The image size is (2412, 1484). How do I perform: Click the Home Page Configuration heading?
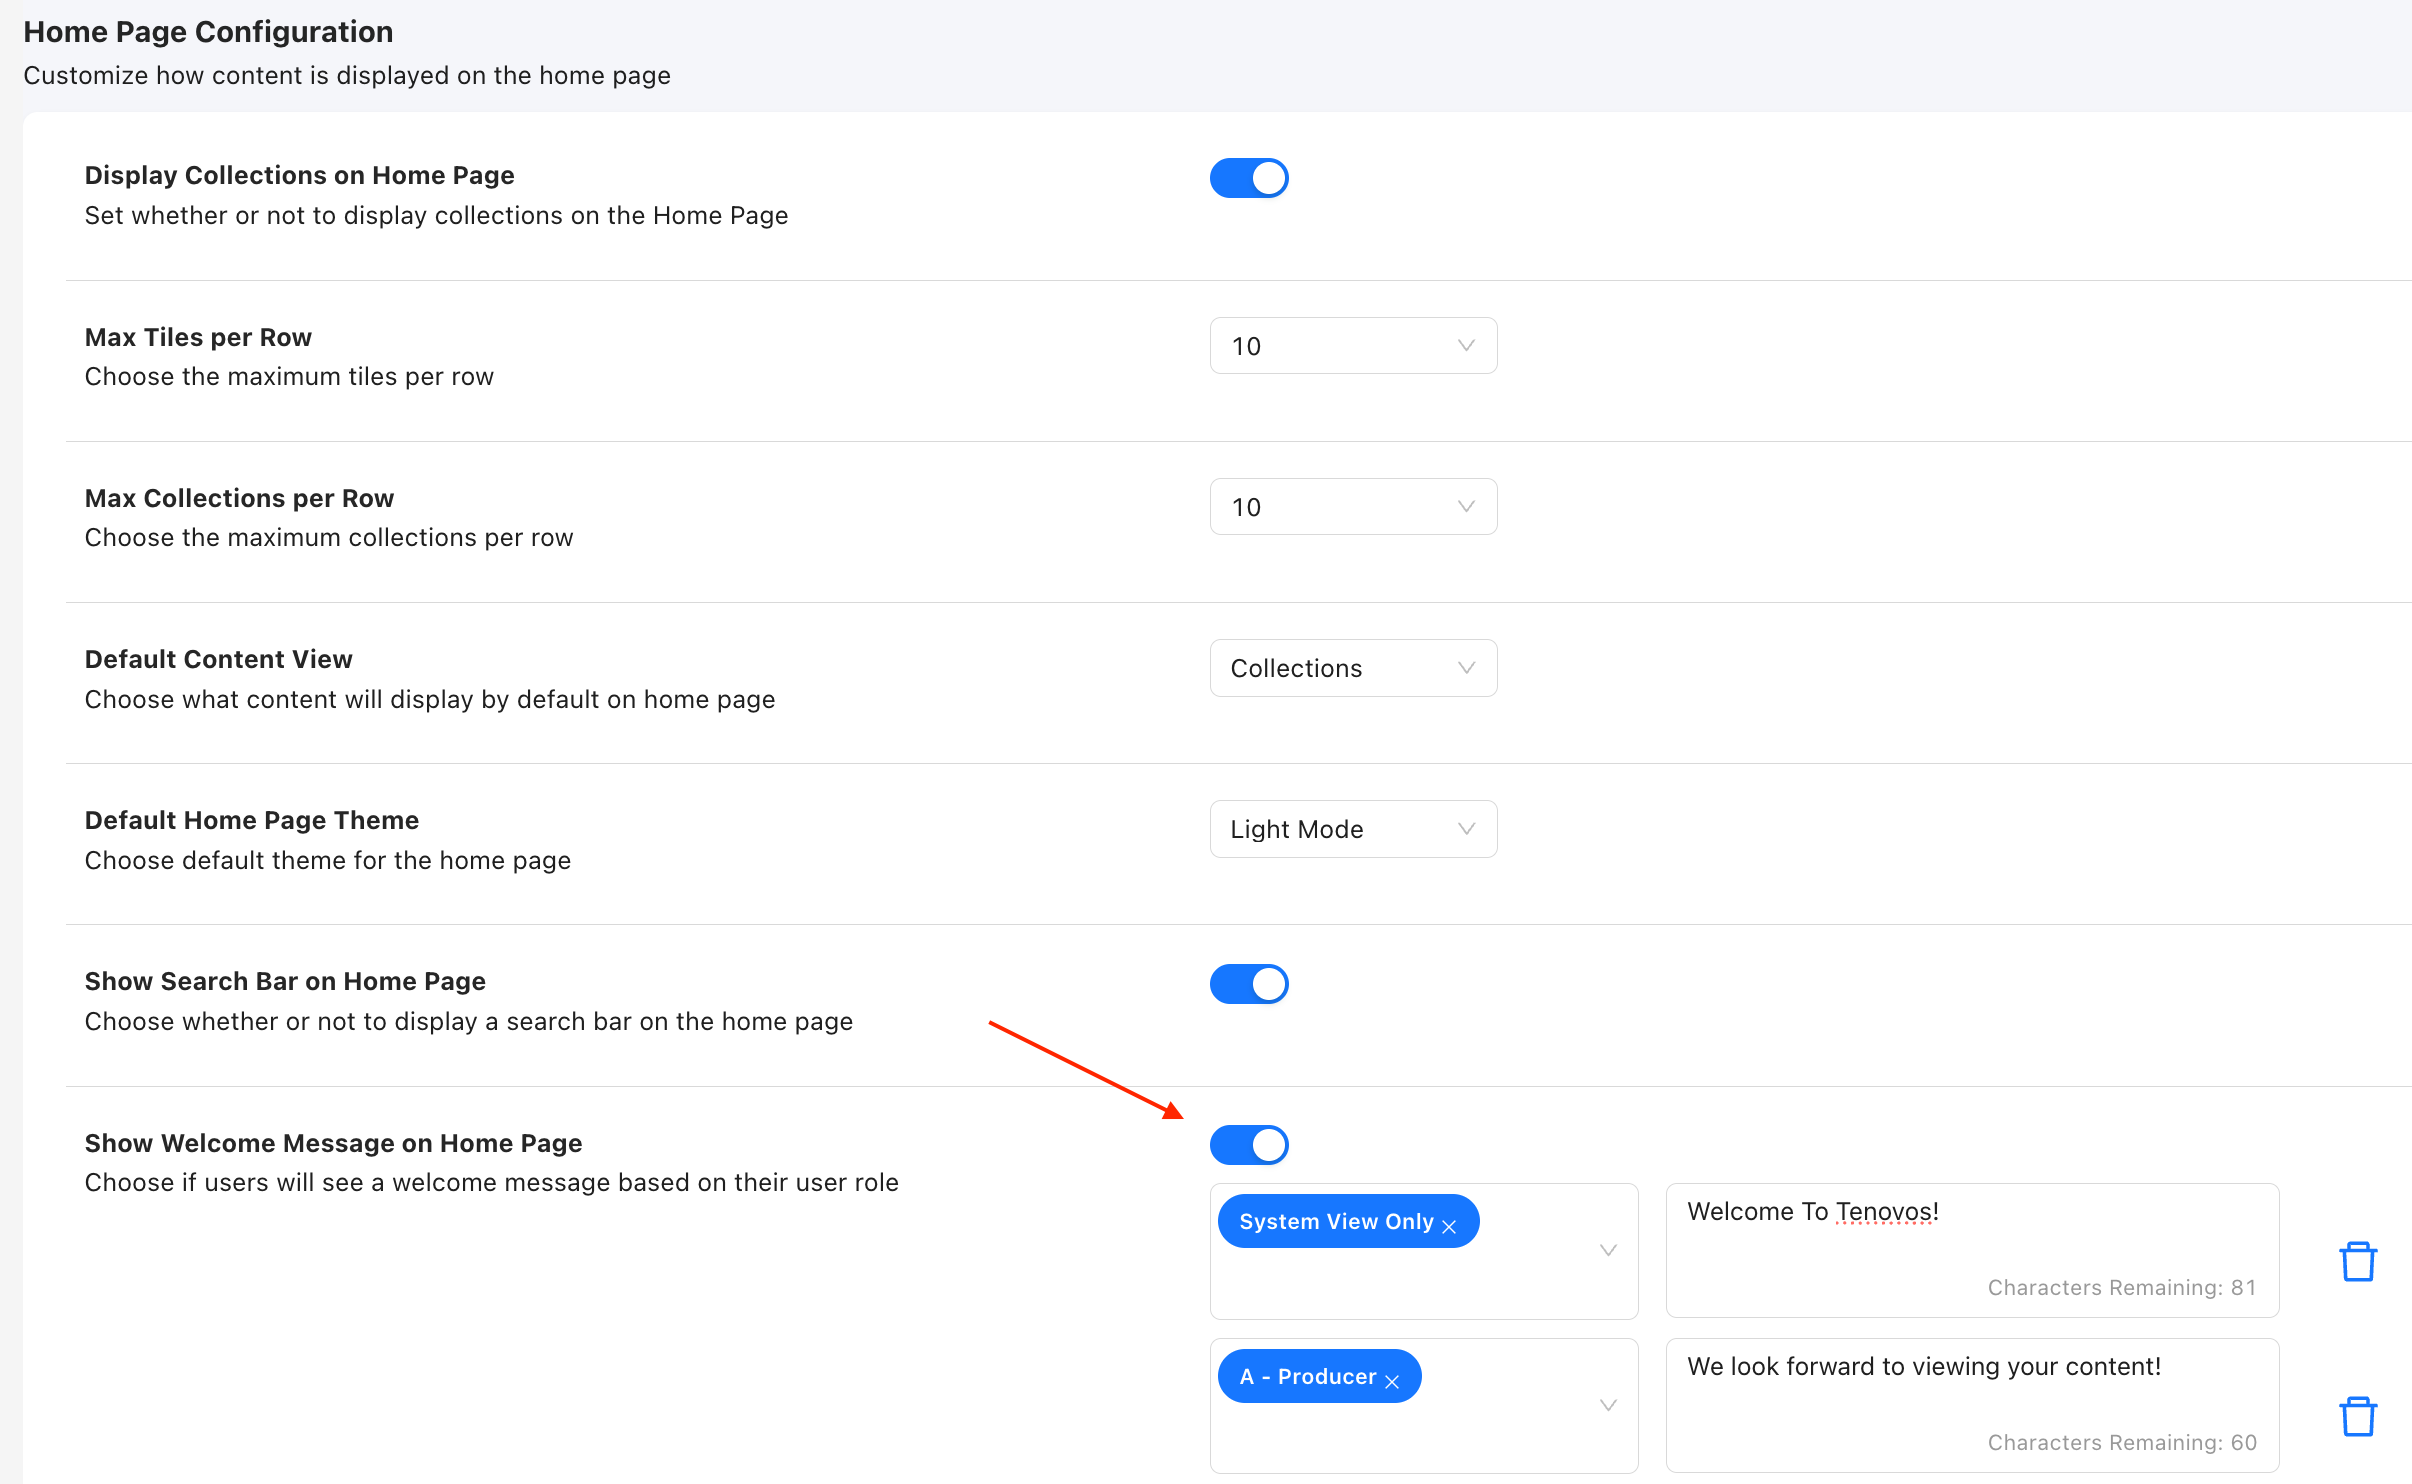tap(208, 32)
